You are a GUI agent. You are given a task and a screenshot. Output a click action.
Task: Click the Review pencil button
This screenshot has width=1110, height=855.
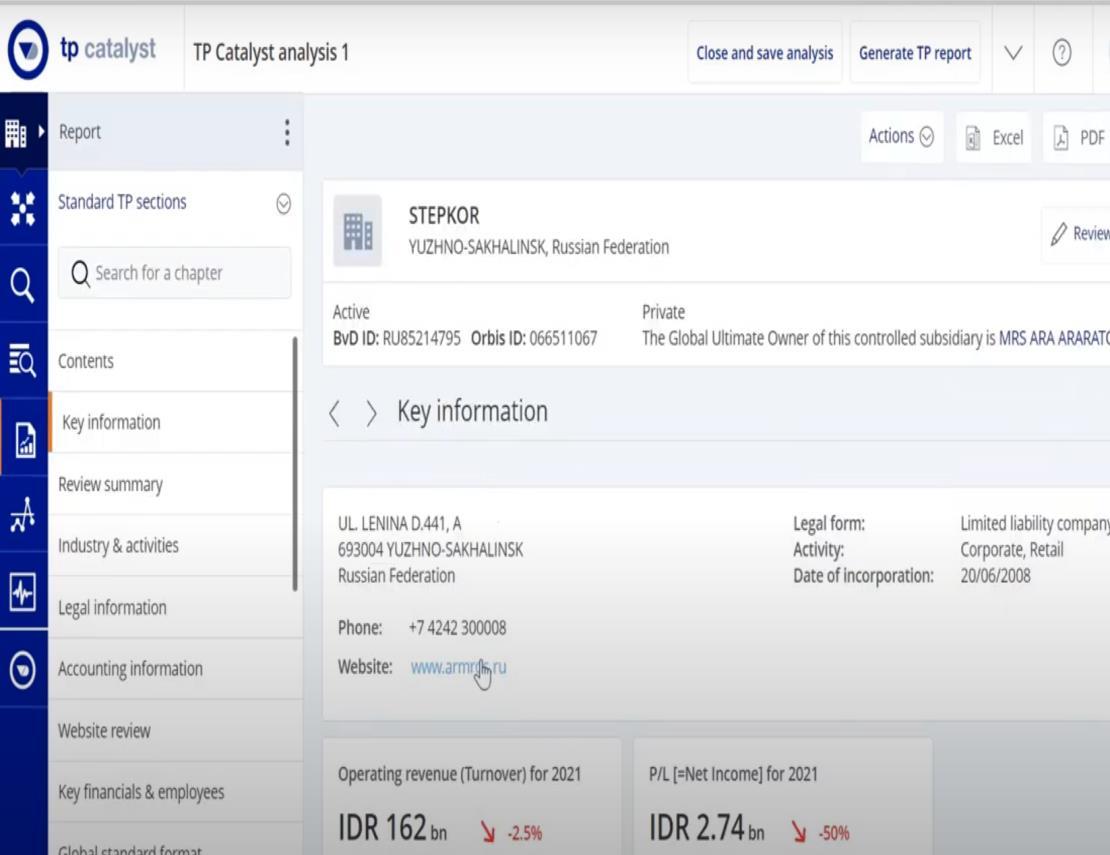[x=1077, y=234]
